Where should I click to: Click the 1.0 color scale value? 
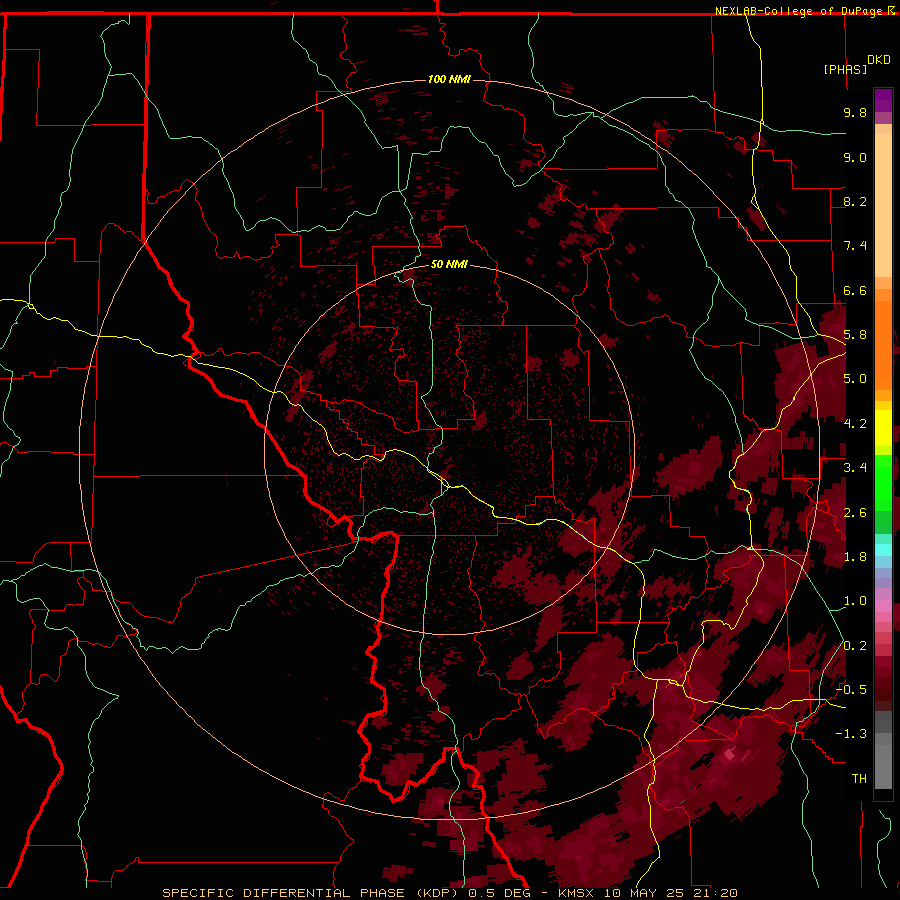855,601
